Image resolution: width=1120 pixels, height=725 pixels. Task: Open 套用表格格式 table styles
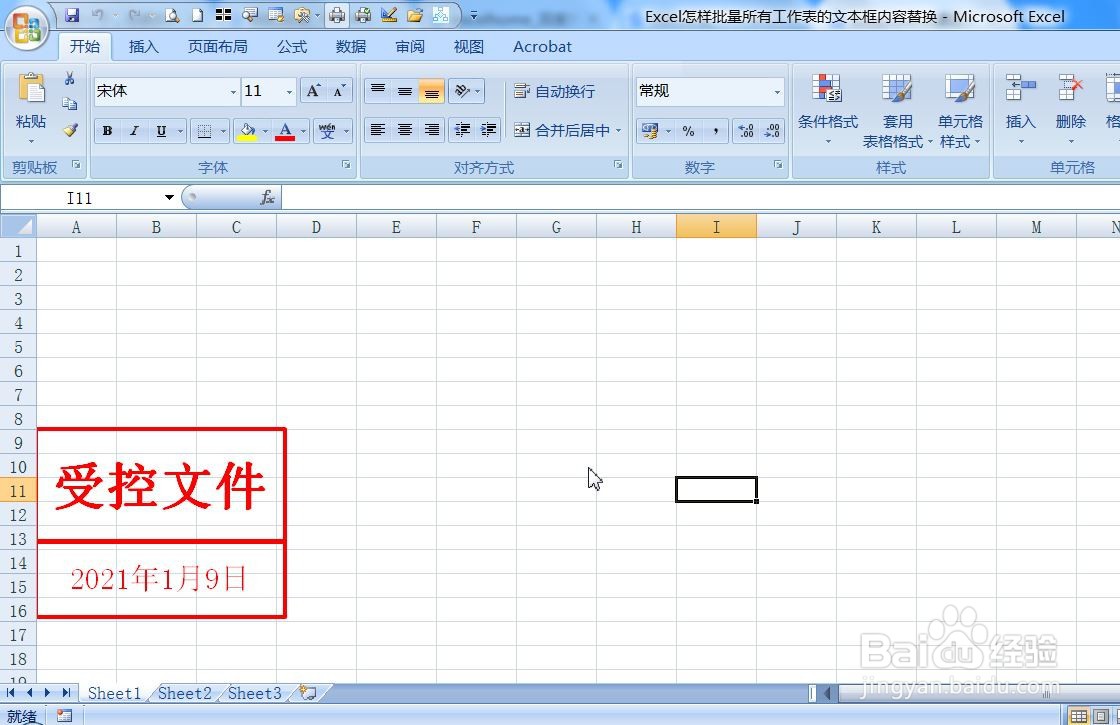[x=897, y=110]
